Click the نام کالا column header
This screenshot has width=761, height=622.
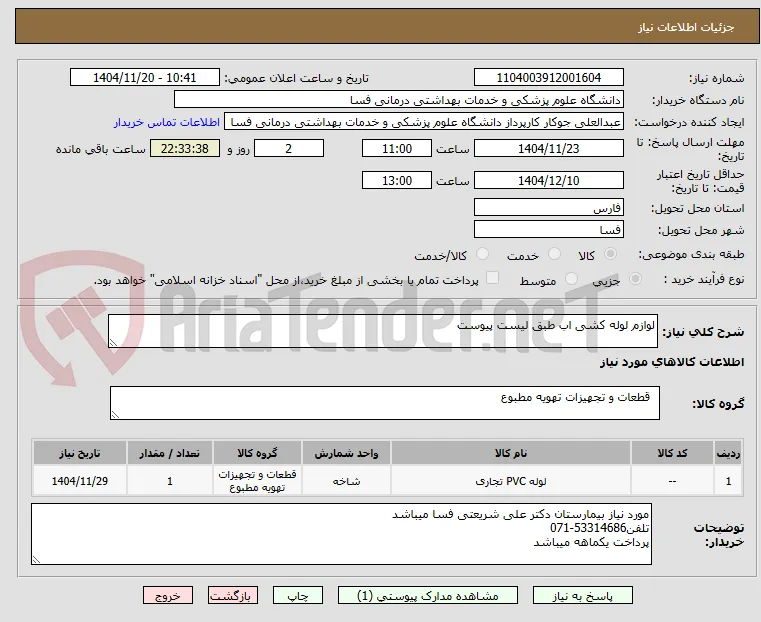point(511,453)
